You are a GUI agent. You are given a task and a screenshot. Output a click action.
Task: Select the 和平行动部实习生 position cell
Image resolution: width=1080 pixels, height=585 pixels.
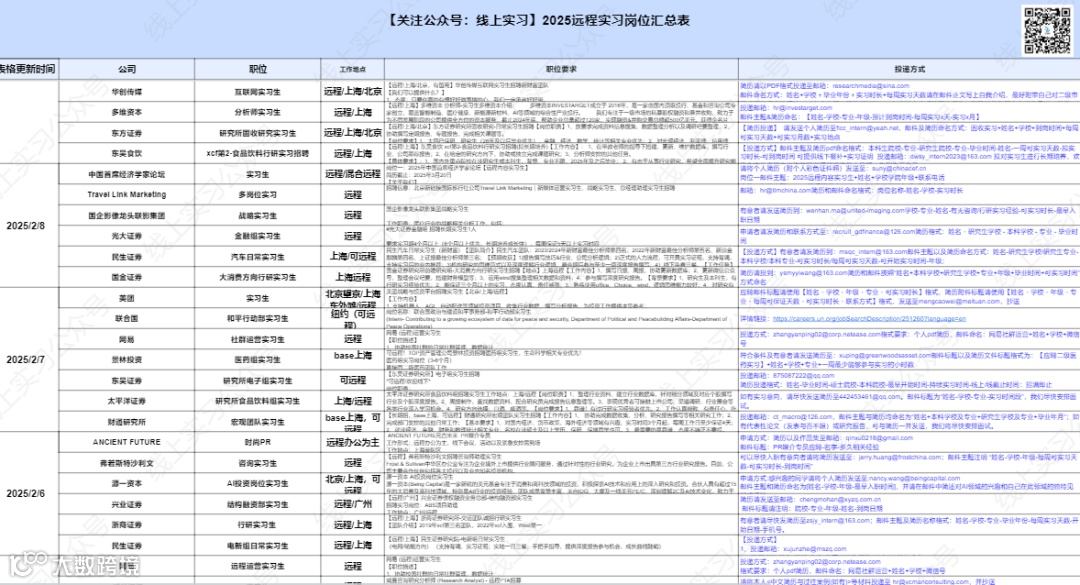click(258, 318)
